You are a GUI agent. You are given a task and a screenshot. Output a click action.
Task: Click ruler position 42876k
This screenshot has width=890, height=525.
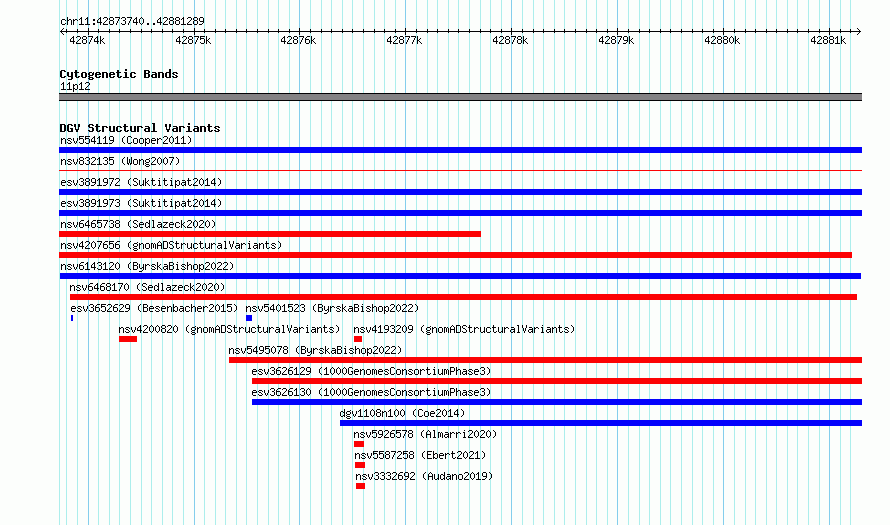[299, 40]
